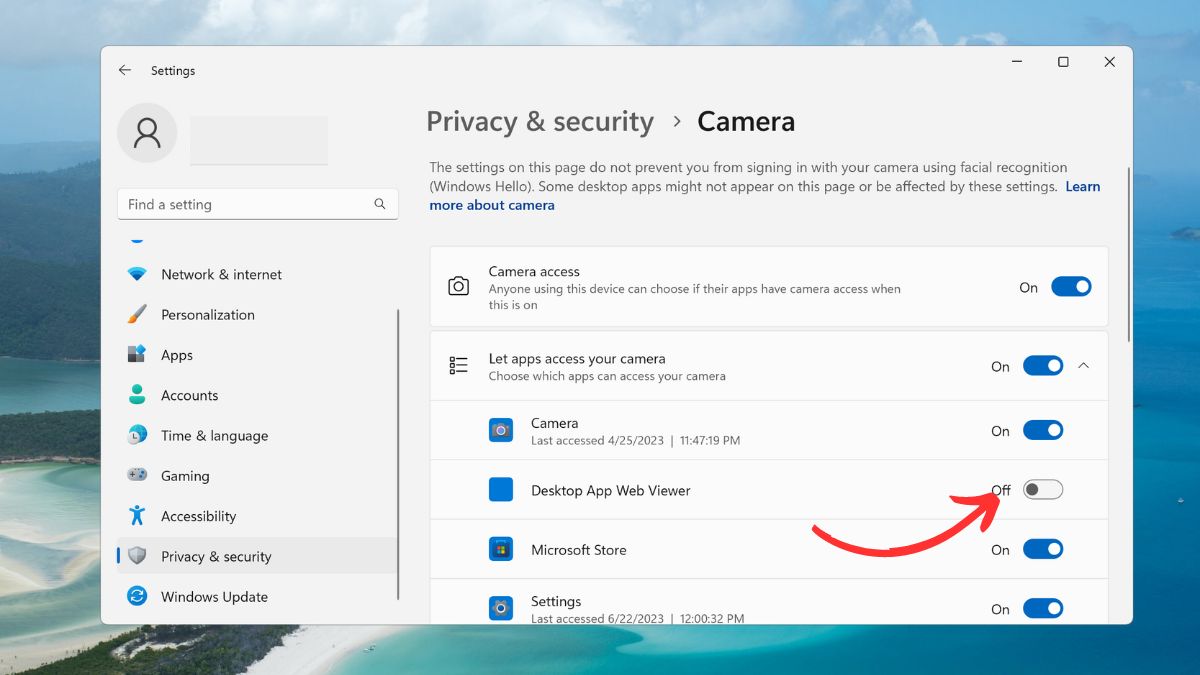This screenshot has height=675, width=1200.
Task: Click the Network & internet wifi icon
Action: (x=137, y=274)
